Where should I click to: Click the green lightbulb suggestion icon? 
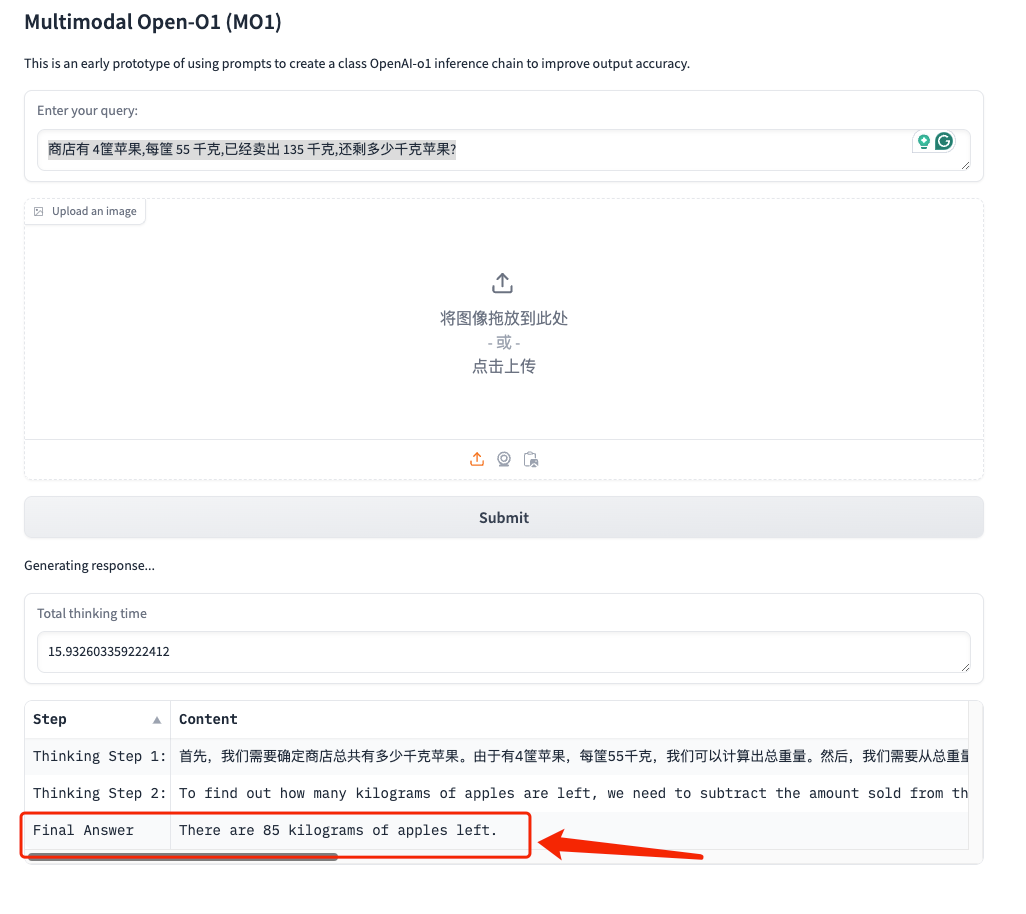[923, 141]
